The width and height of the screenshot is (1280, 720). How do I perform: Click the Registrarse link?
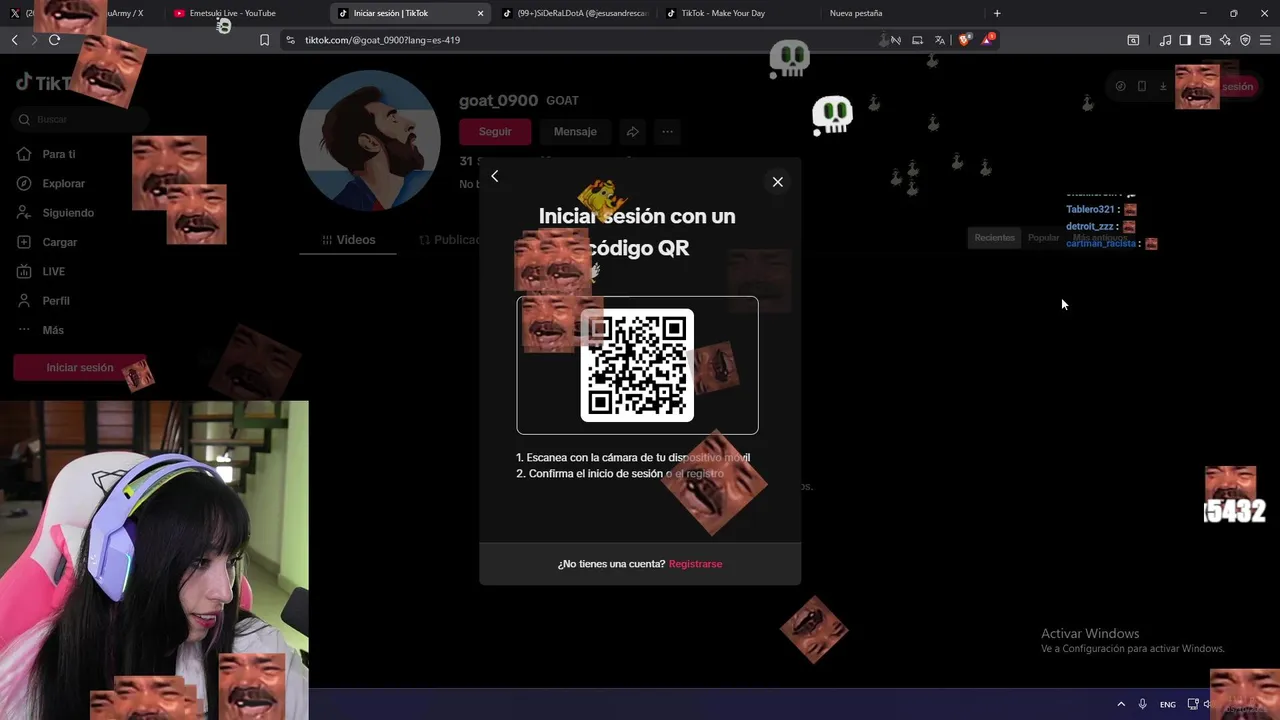(695, 564)
